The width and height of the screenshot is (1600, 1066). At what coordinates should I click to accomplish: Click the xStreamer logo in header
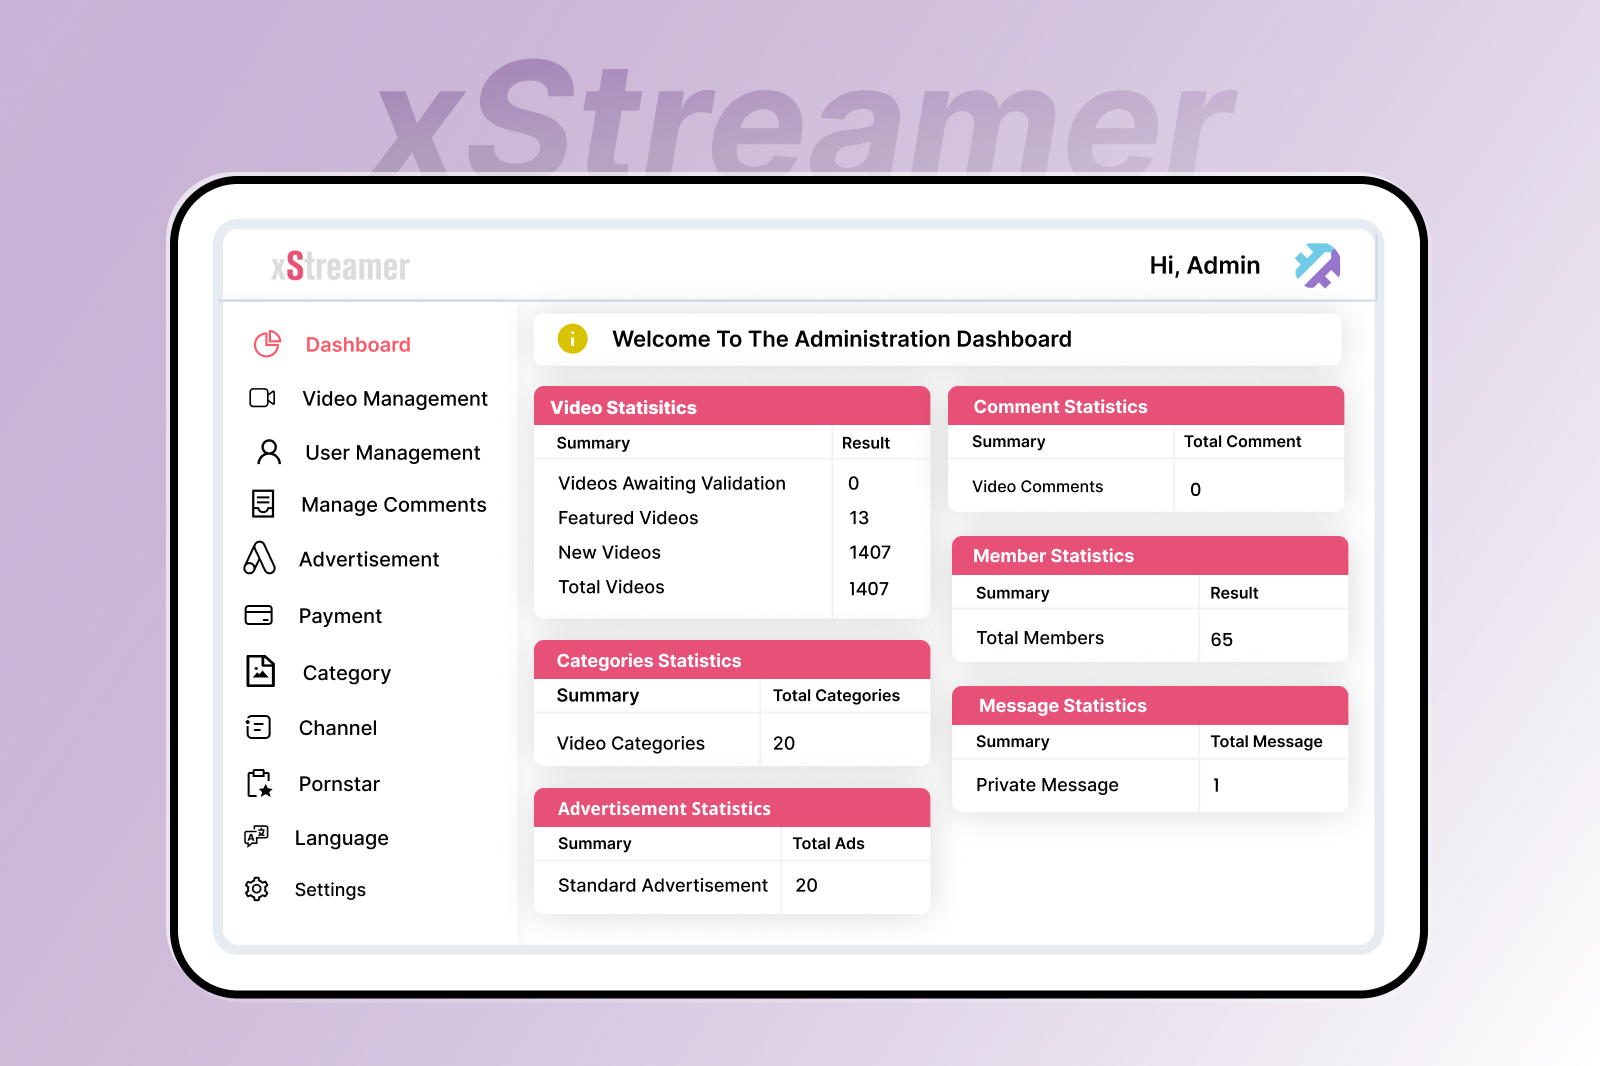pyautogui.click(x=340, y=267)
